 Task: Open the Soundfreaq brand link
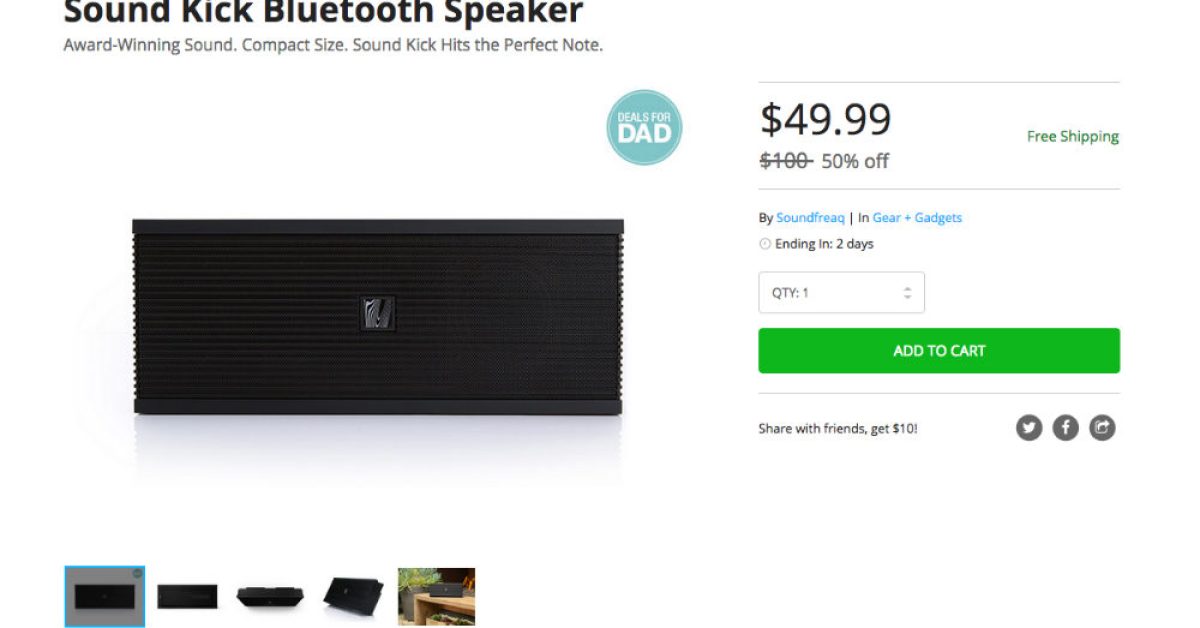click(x=810, y=218)
